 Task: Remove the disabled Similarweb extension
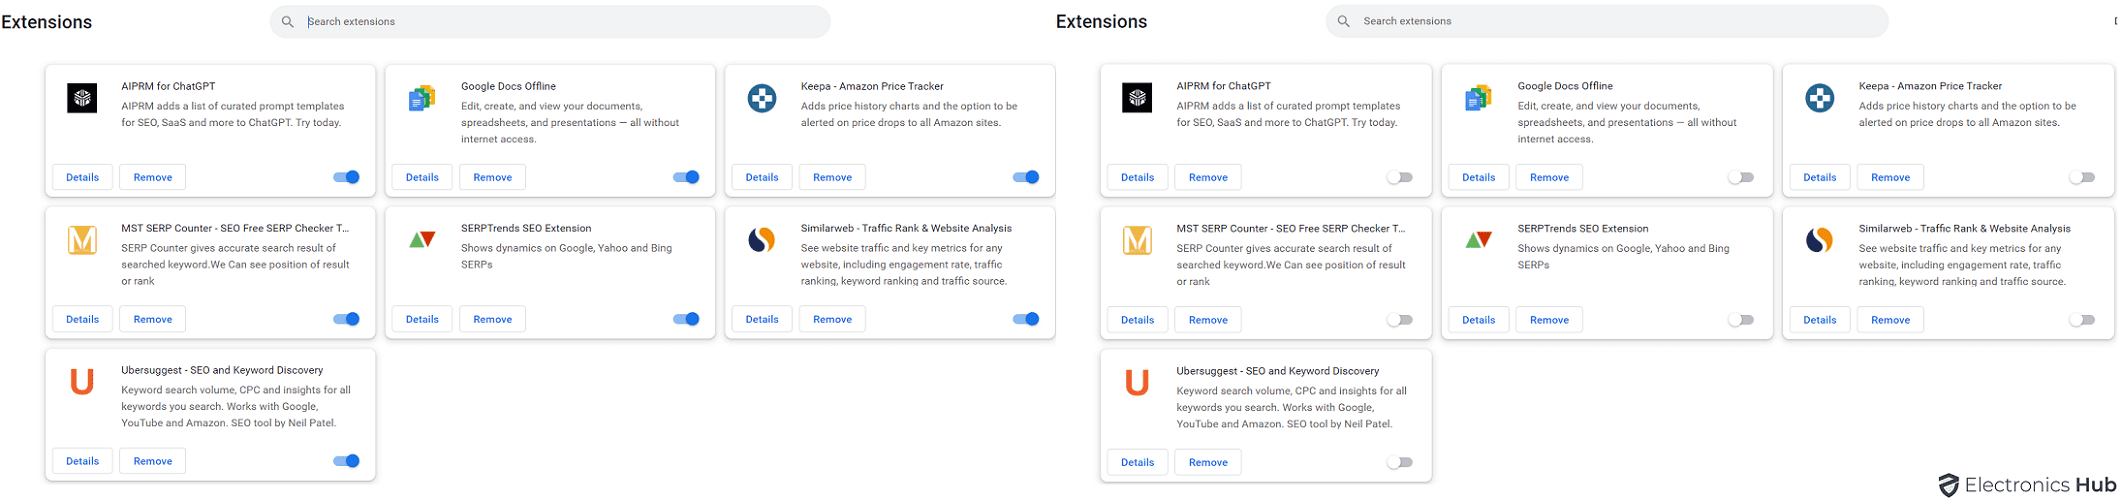[1890, 320]
